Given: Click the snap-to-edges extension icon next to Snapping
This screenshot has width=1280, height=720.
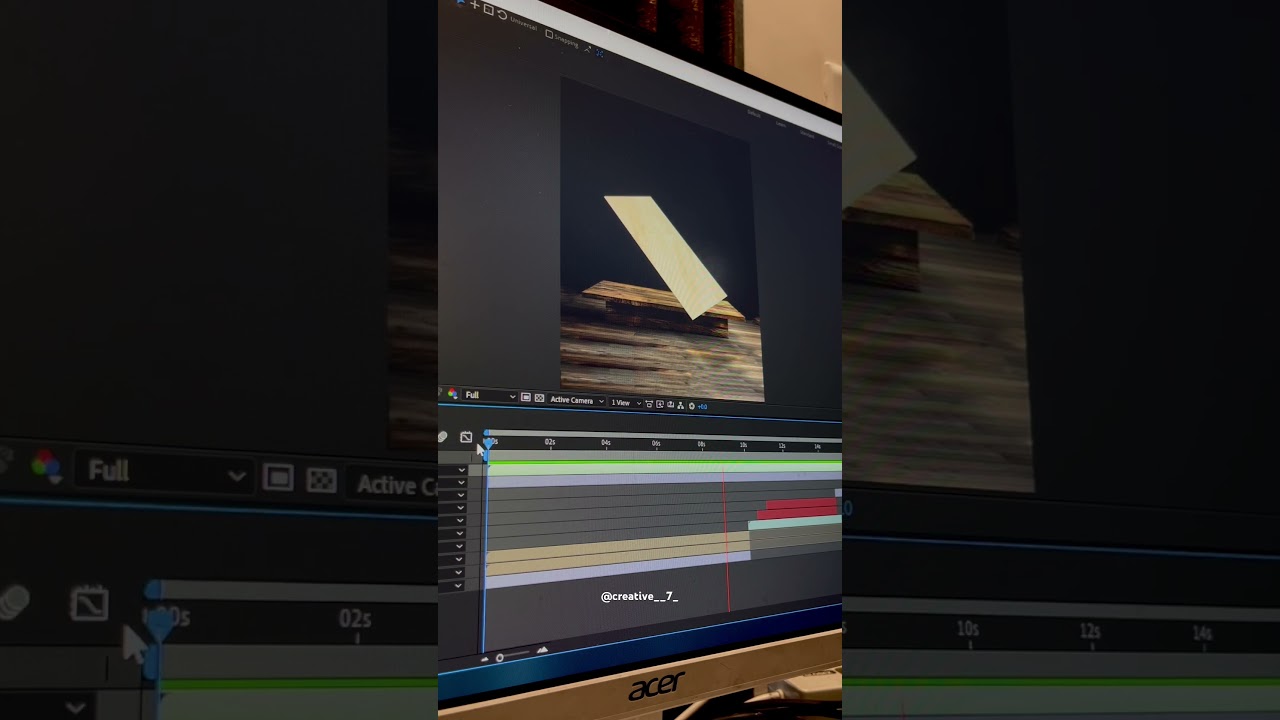Looking at the screenshot, I should point(588,49).
